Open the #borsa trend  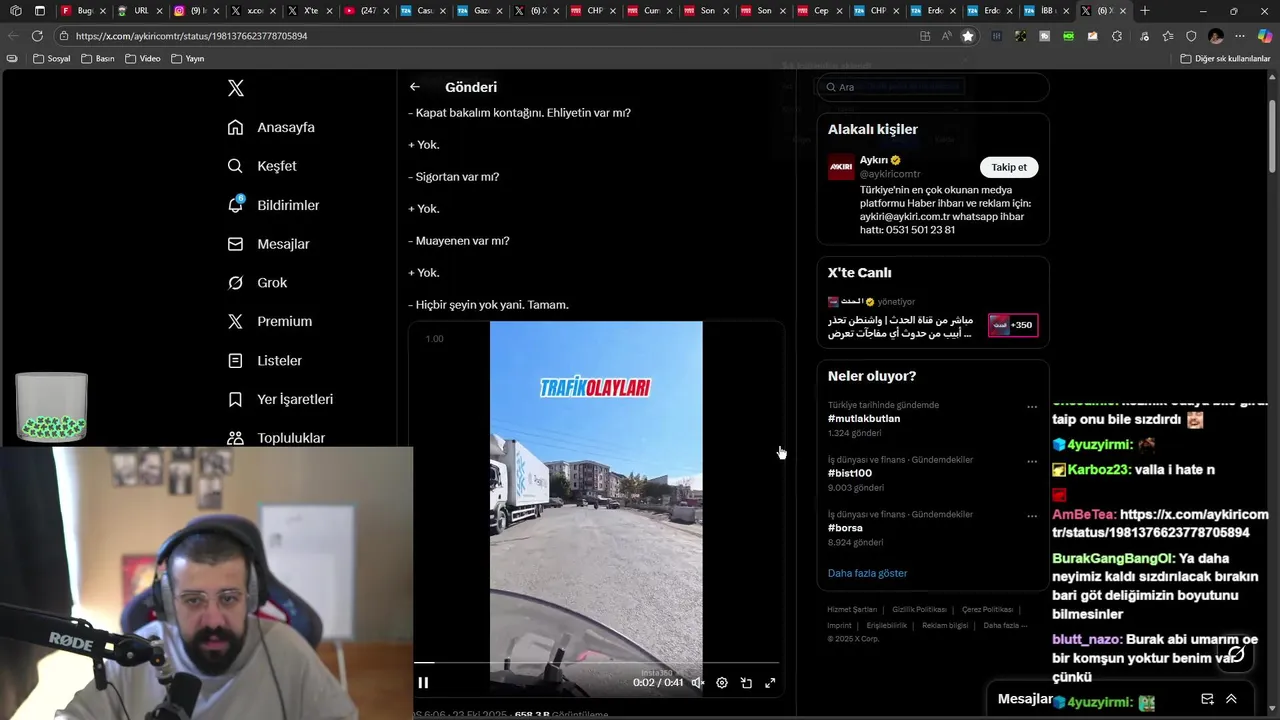tap(845, 528)
